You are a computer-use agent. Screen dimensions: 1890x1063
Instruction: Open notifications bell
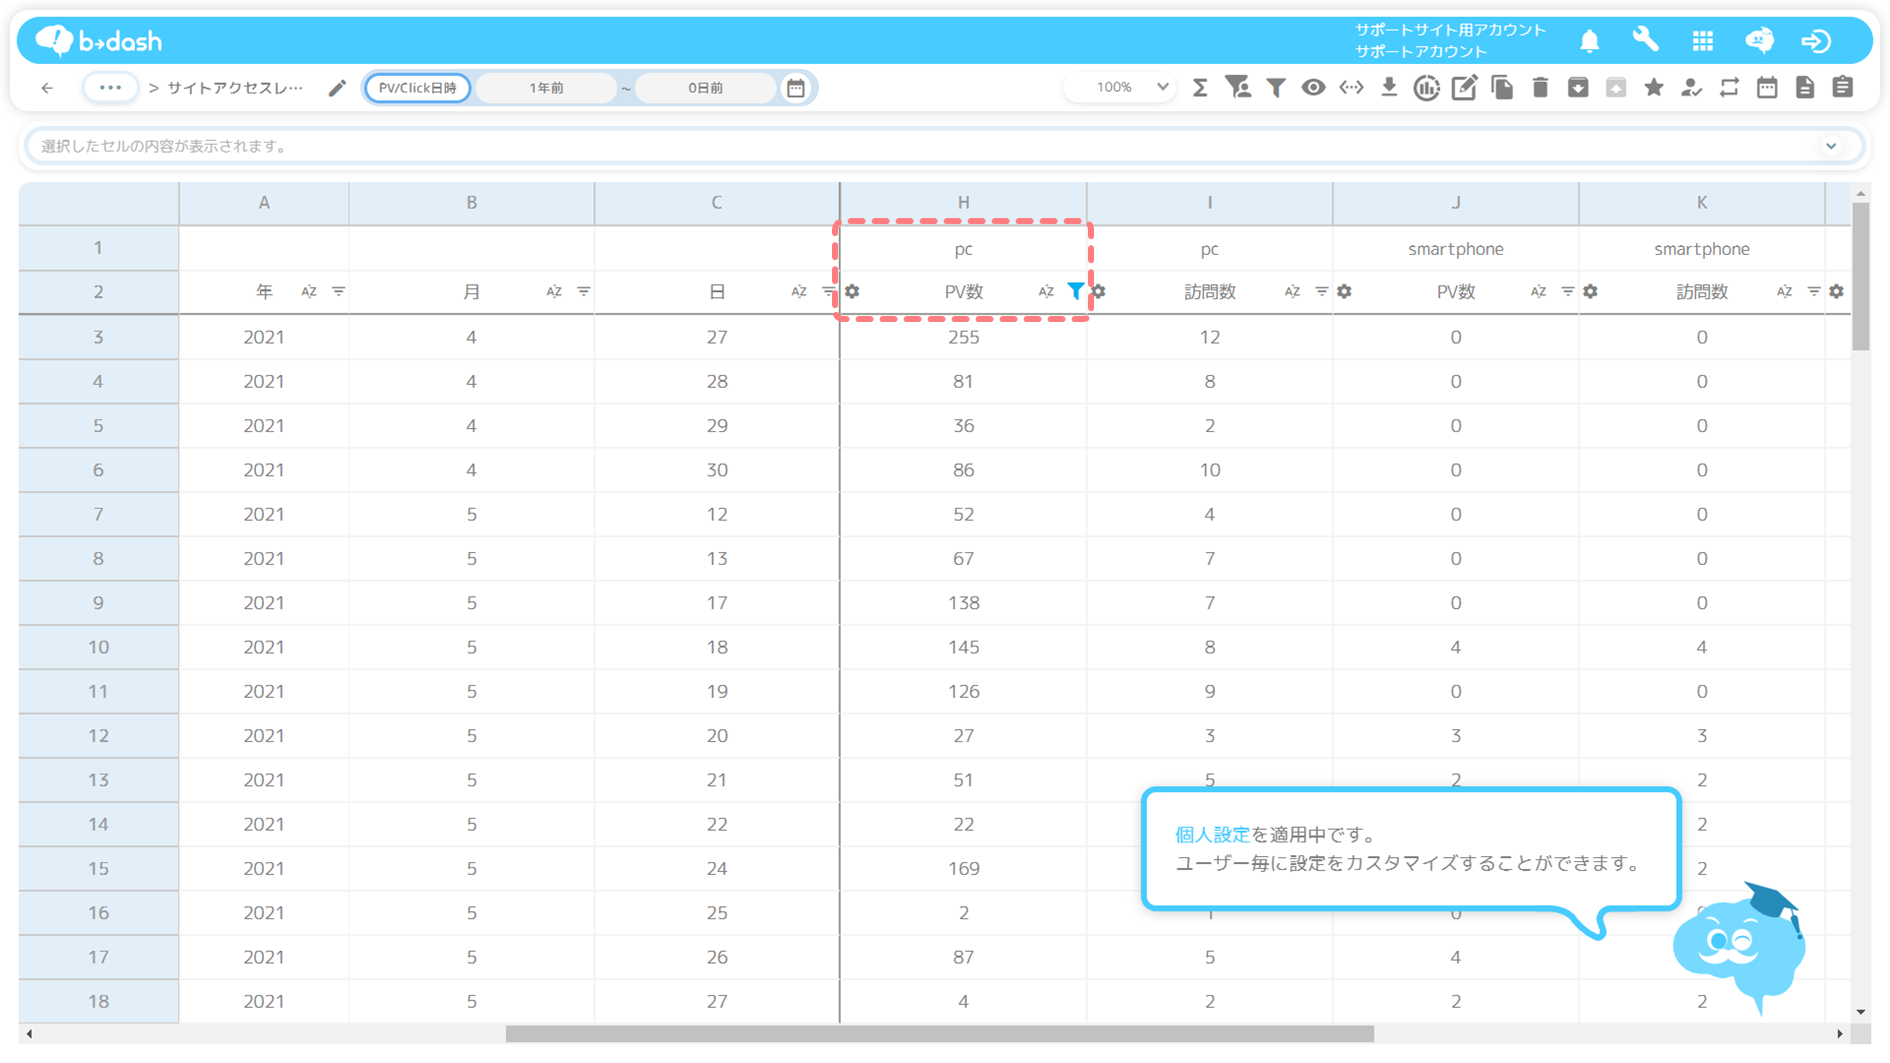(x=1589, y=41)
